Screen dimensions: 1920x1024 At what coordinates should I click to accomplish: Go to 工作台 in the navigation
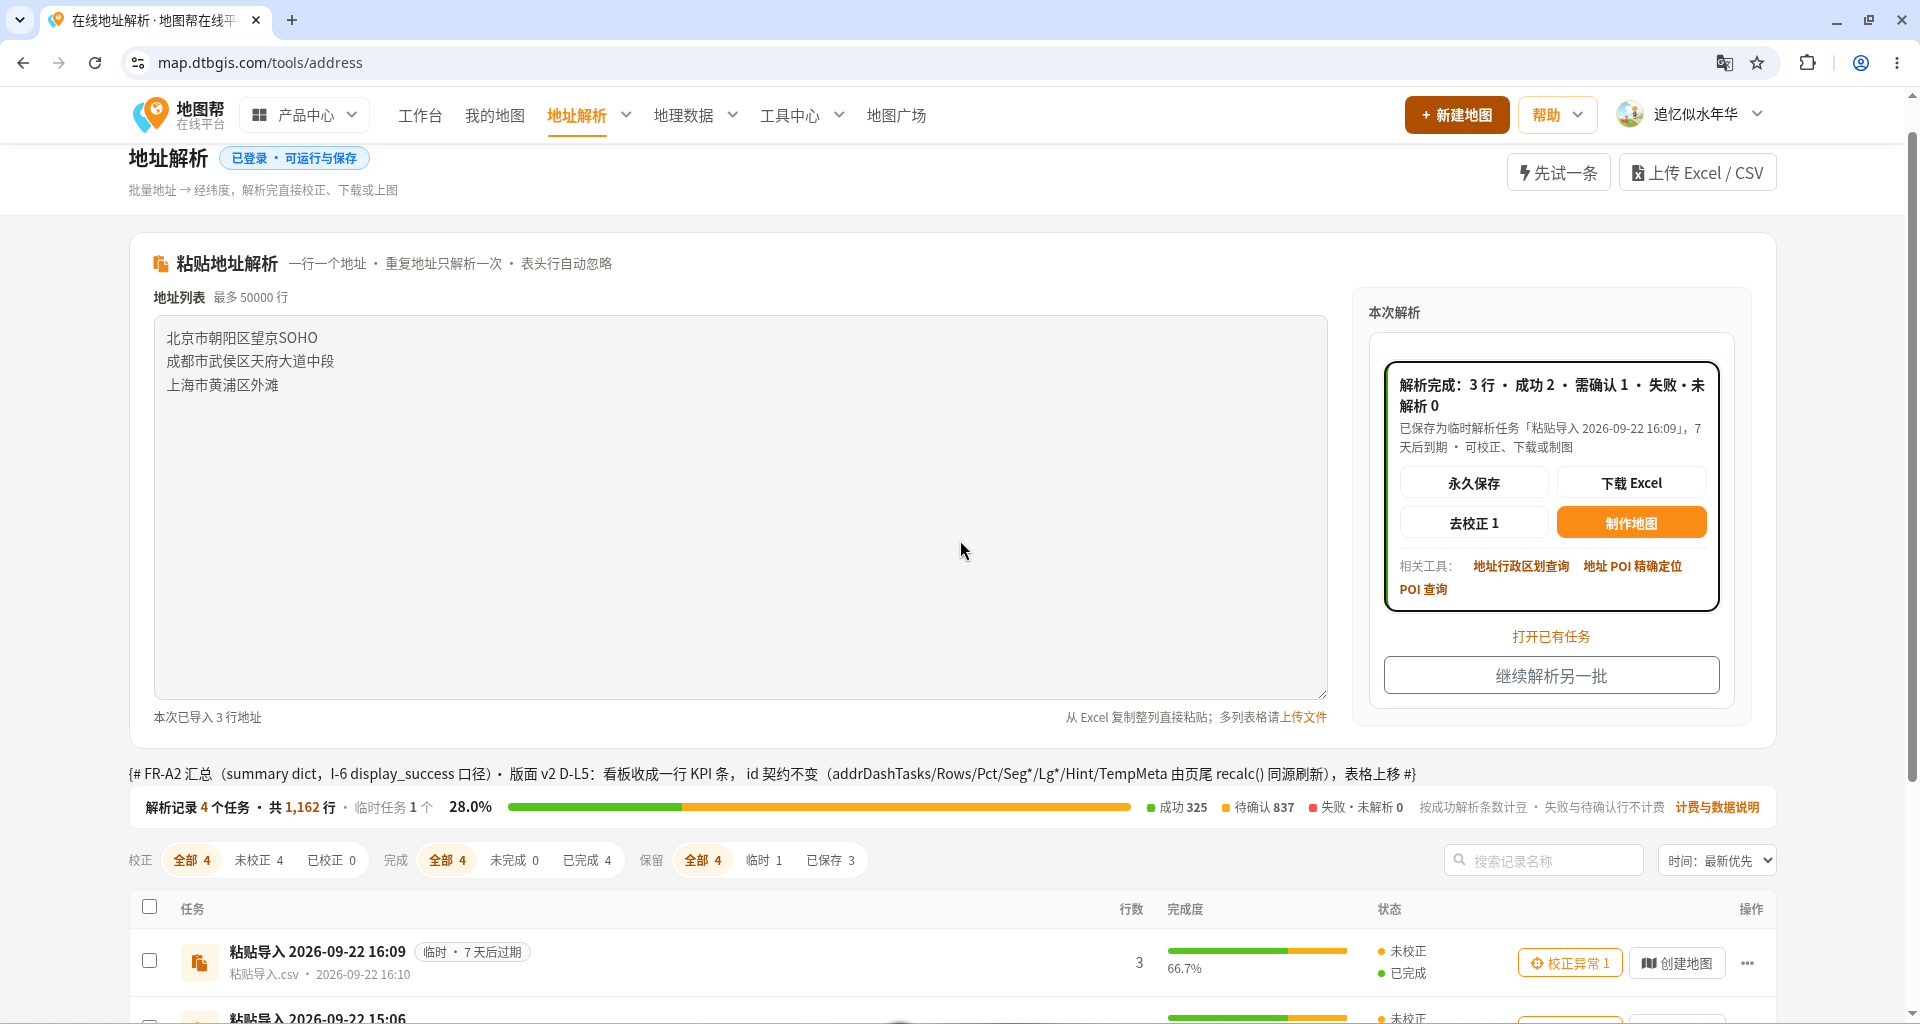[420, 116]
